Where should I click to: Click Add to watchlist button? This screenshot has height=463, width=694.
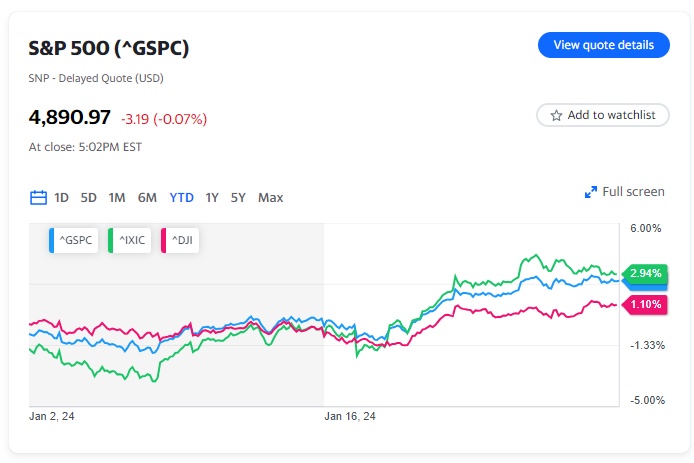point(603,115)
